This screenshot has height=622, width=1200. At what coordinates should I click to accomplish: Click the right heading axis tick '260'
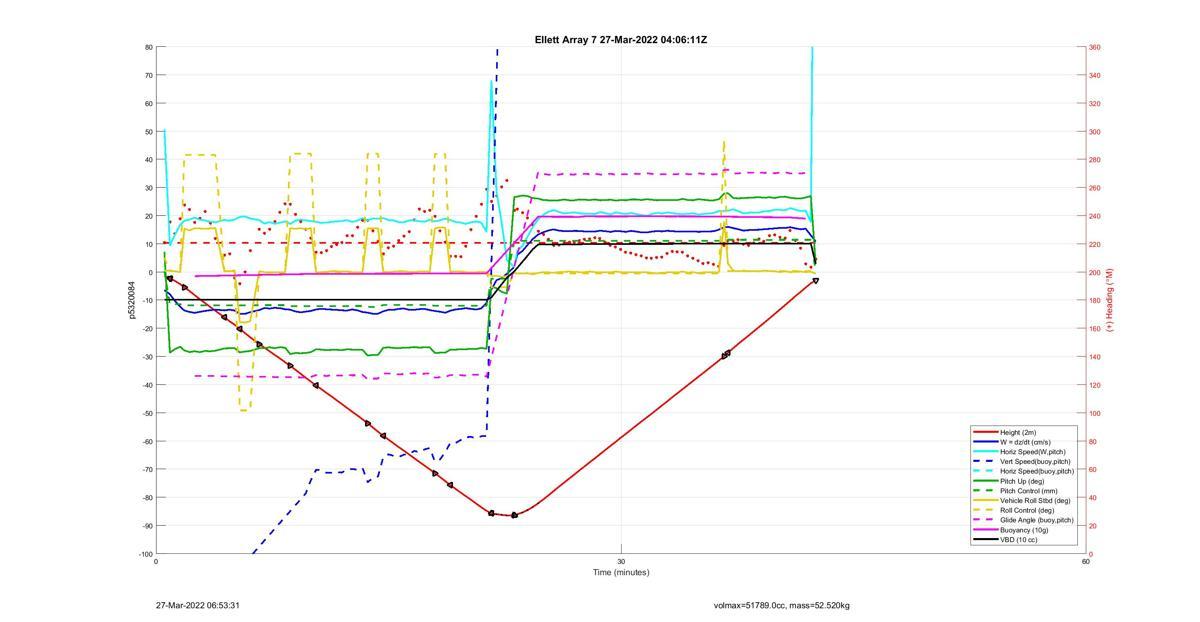click(1095, 188)
